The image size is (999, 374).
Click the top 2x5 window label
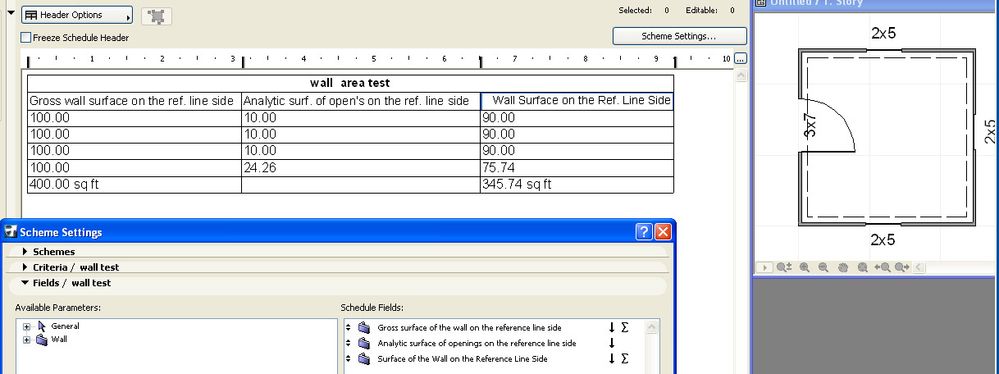[883, 33]
